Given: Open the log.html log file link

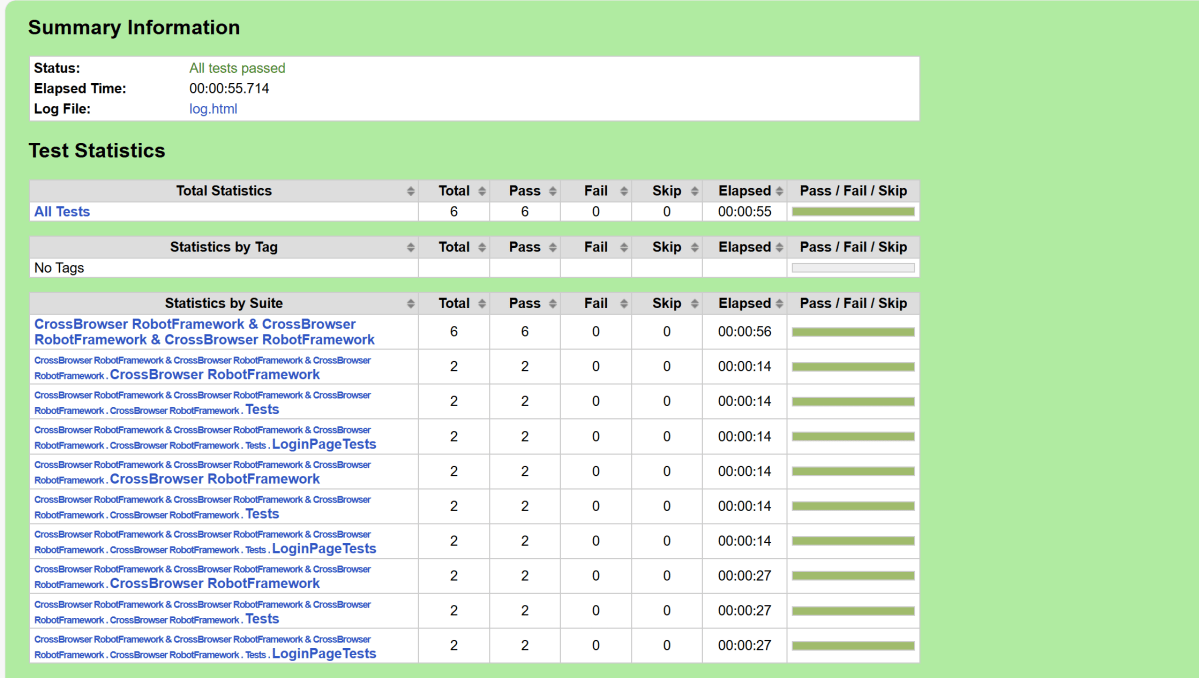Looking at the screenshot, I should [213, 109].
